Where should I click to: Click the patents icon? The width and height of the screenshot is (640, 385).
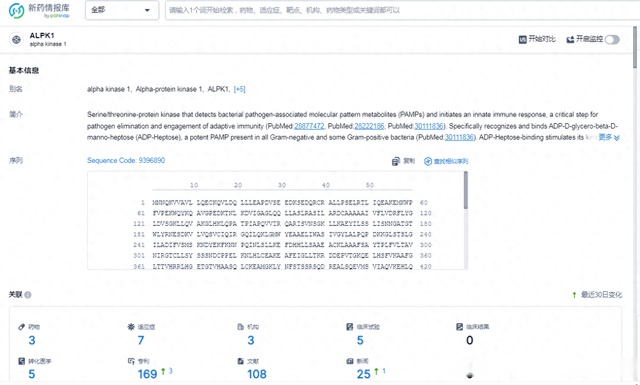click(131, 361)
